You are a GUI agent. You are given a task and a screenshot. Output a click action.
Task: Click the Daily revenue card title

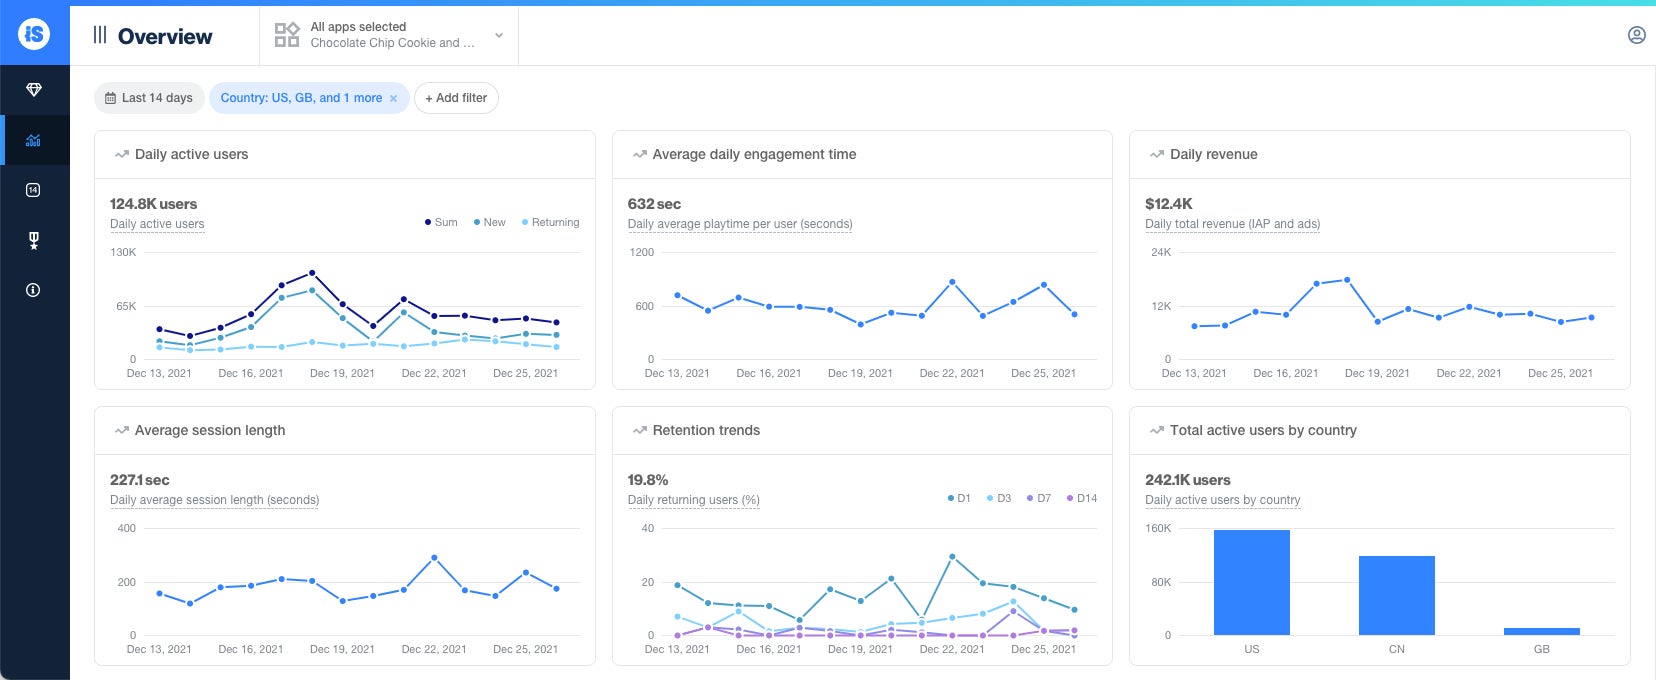coord(1213,154)
